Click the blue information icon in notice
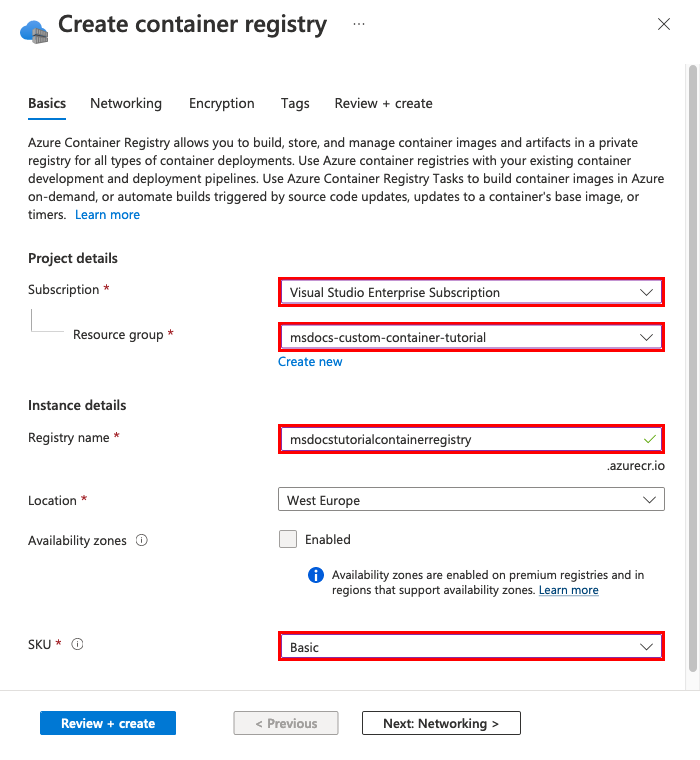Screen dimensions: 700x760 click(x=316, y=575)
